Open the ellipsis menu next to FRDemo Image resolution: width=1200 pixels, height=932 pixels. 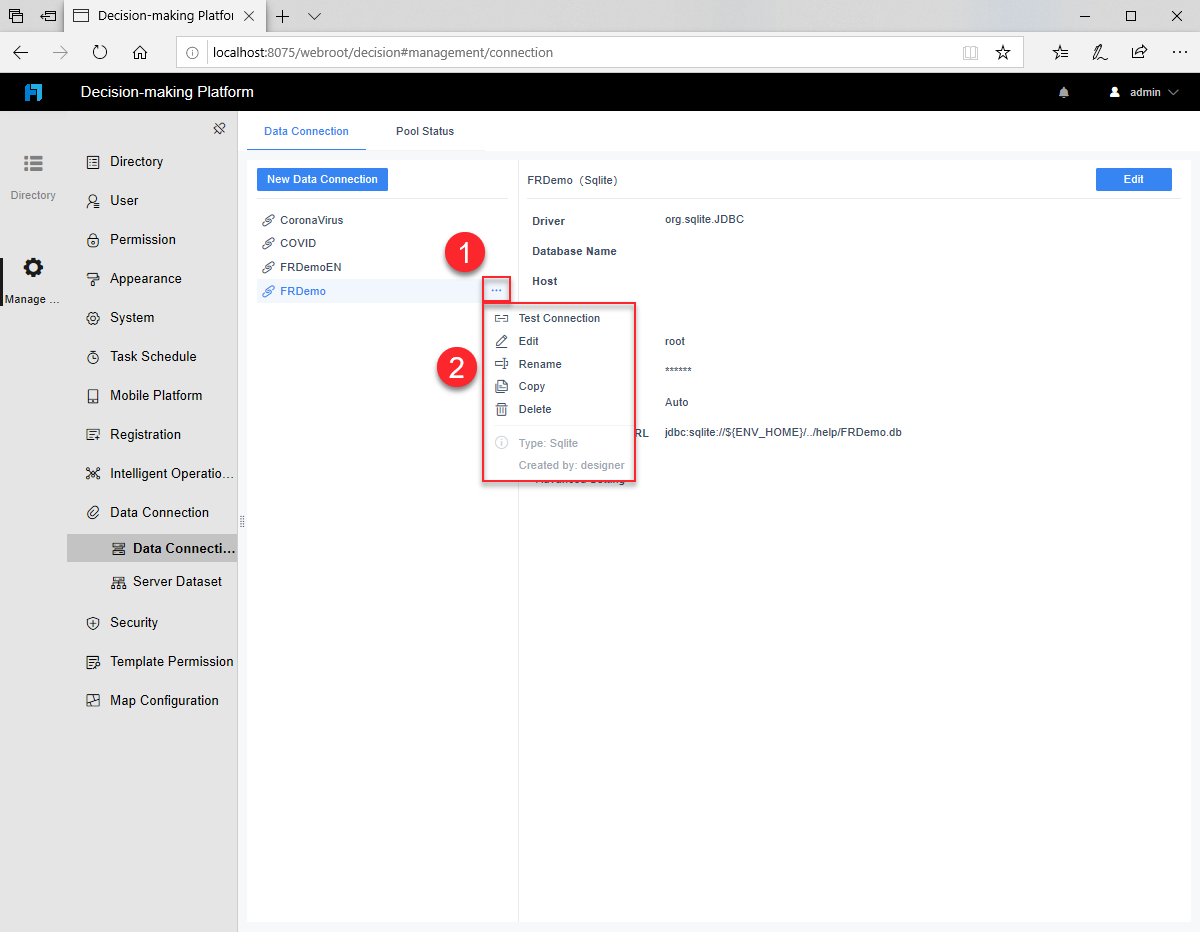(x=496, y=289)
